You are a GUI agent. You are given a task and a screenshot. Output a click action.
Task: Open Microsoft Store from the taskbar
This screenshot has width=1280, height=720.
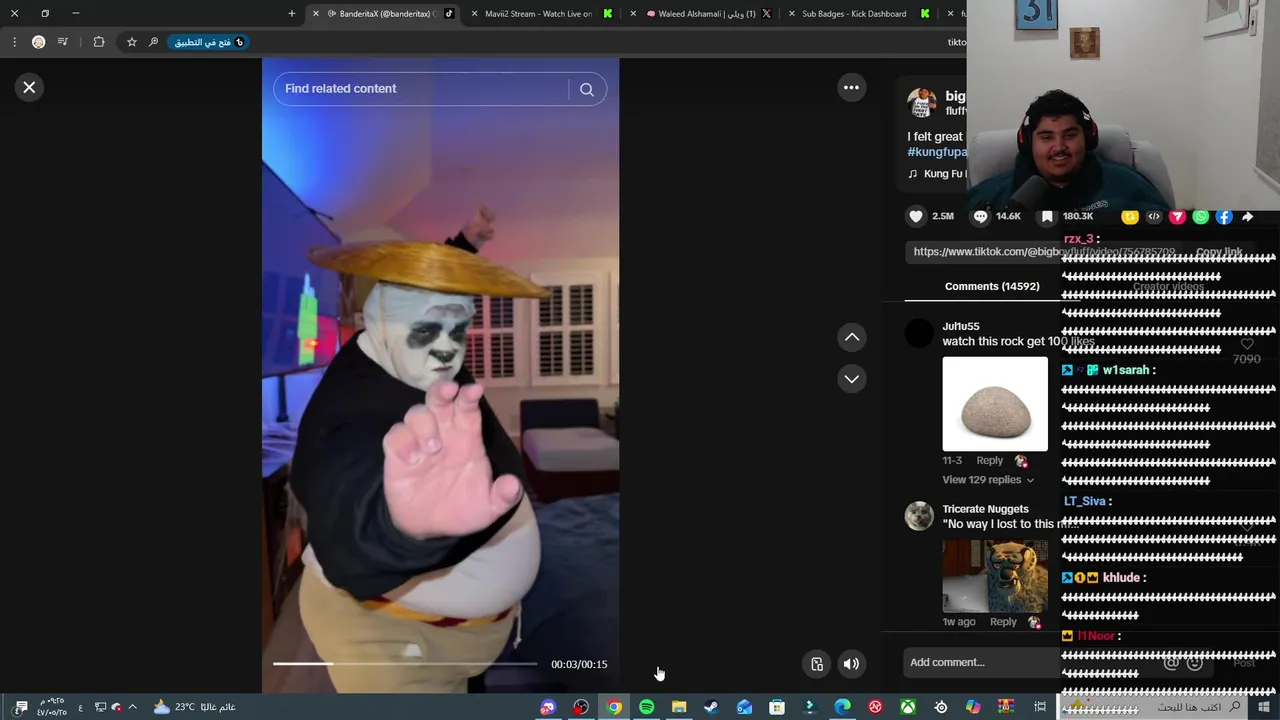click(777, 707)
